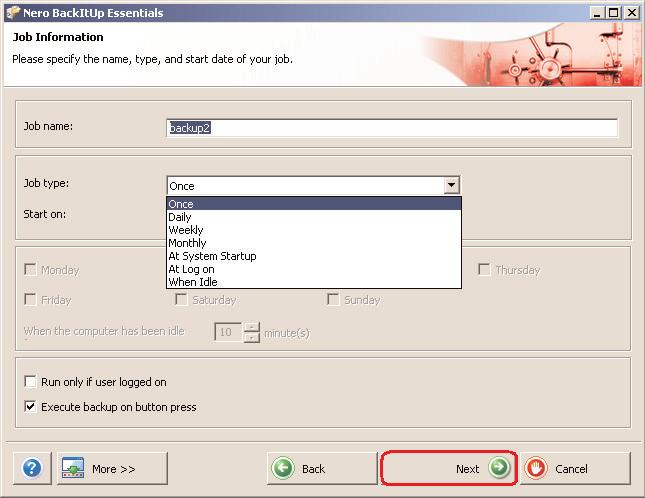The height and width of the screenshot is (498, 645).
Task: Choose Weekly job type
Action: 314,230
